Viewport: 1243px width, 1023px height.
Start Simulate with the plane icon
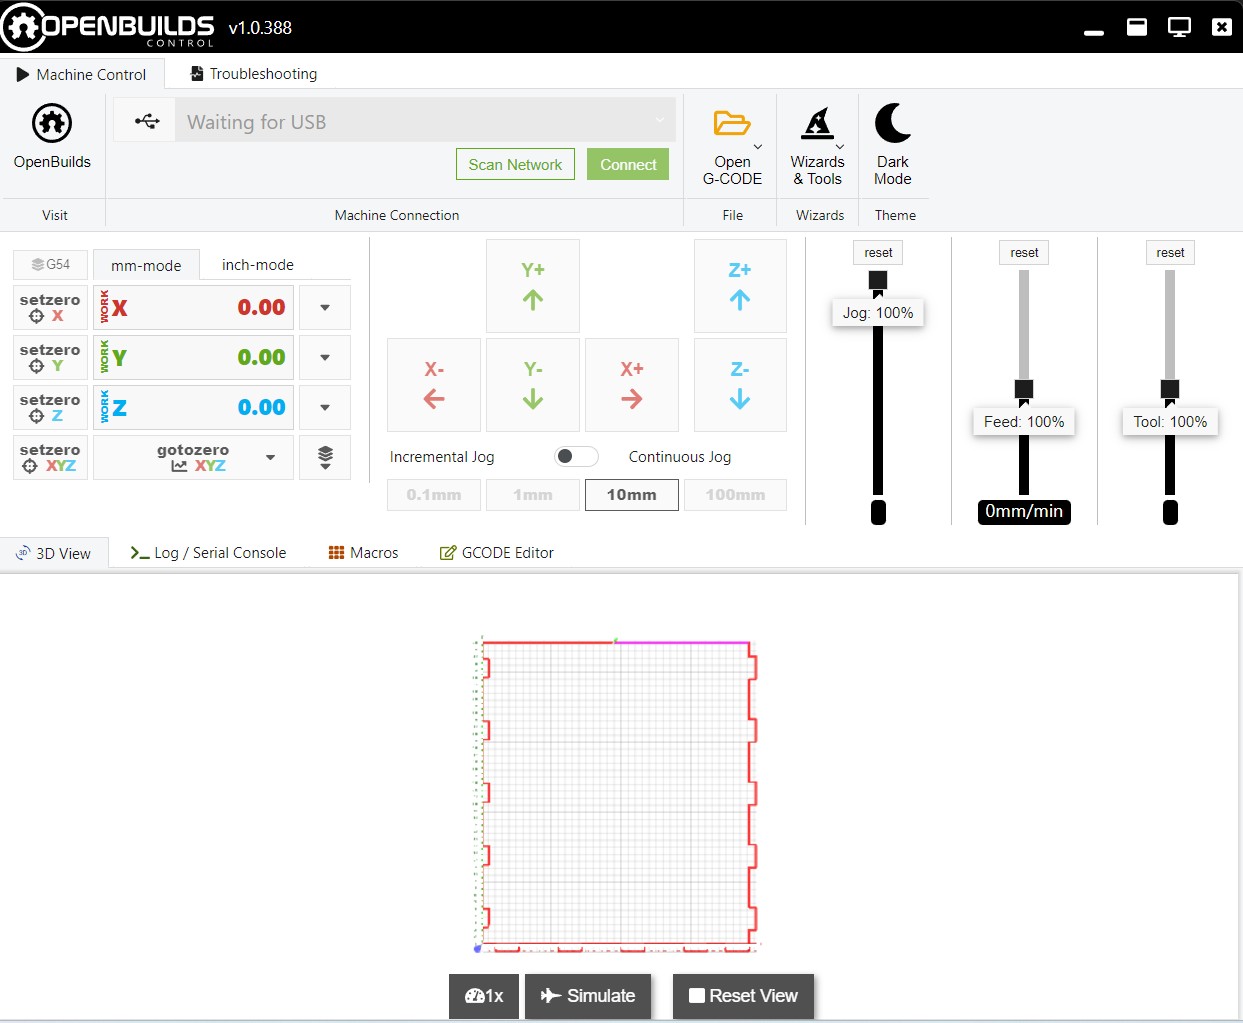[x=588, y=996]
